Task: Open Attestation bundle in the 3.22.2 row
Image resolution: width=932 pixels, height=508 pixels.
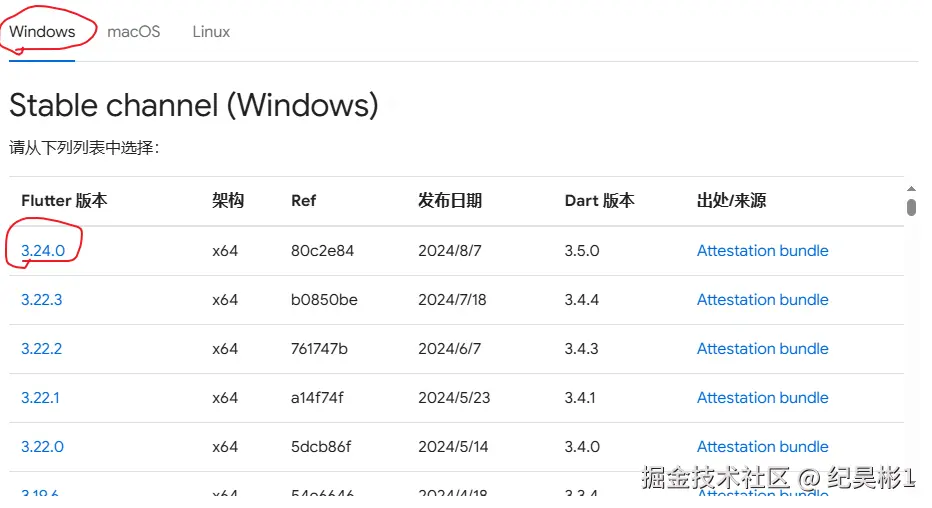Action: pyautogui.click(x=762, y=348)
